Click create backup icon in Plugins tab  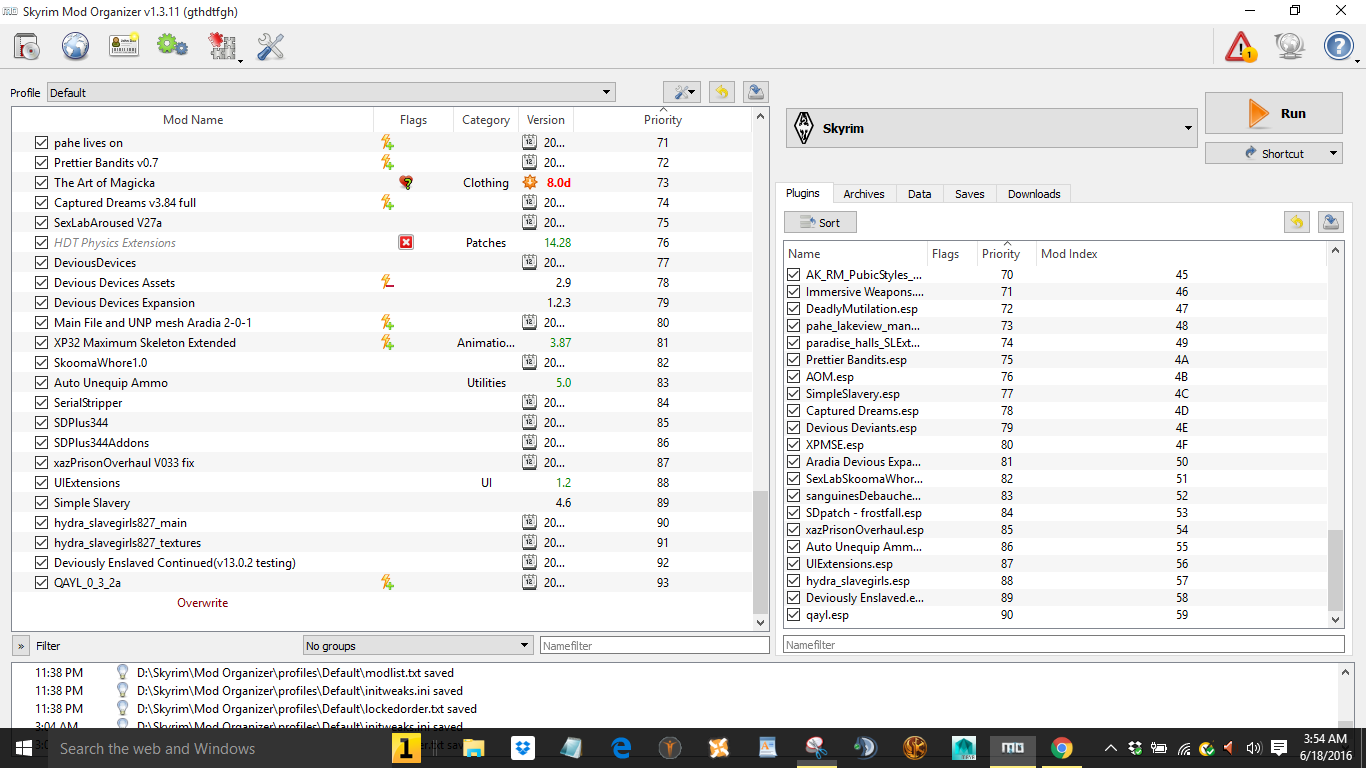coord(1331,222)
